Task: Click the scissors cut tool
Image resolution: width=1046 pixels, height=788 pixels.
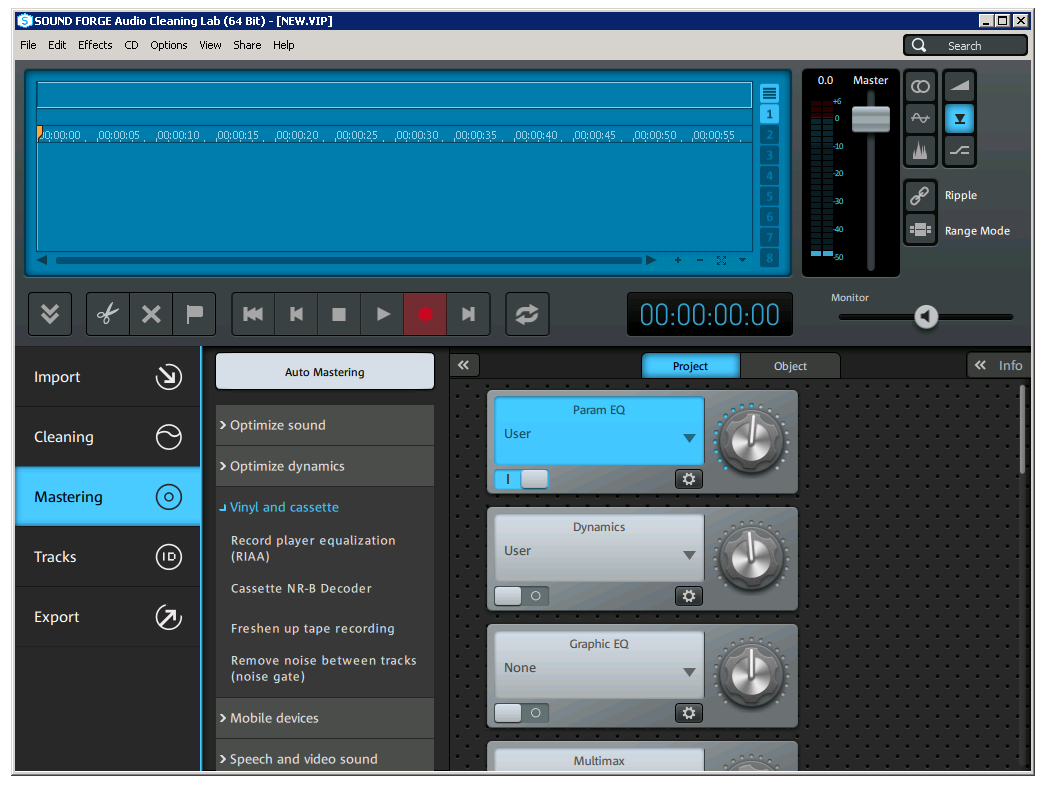Action: [108, 314]
